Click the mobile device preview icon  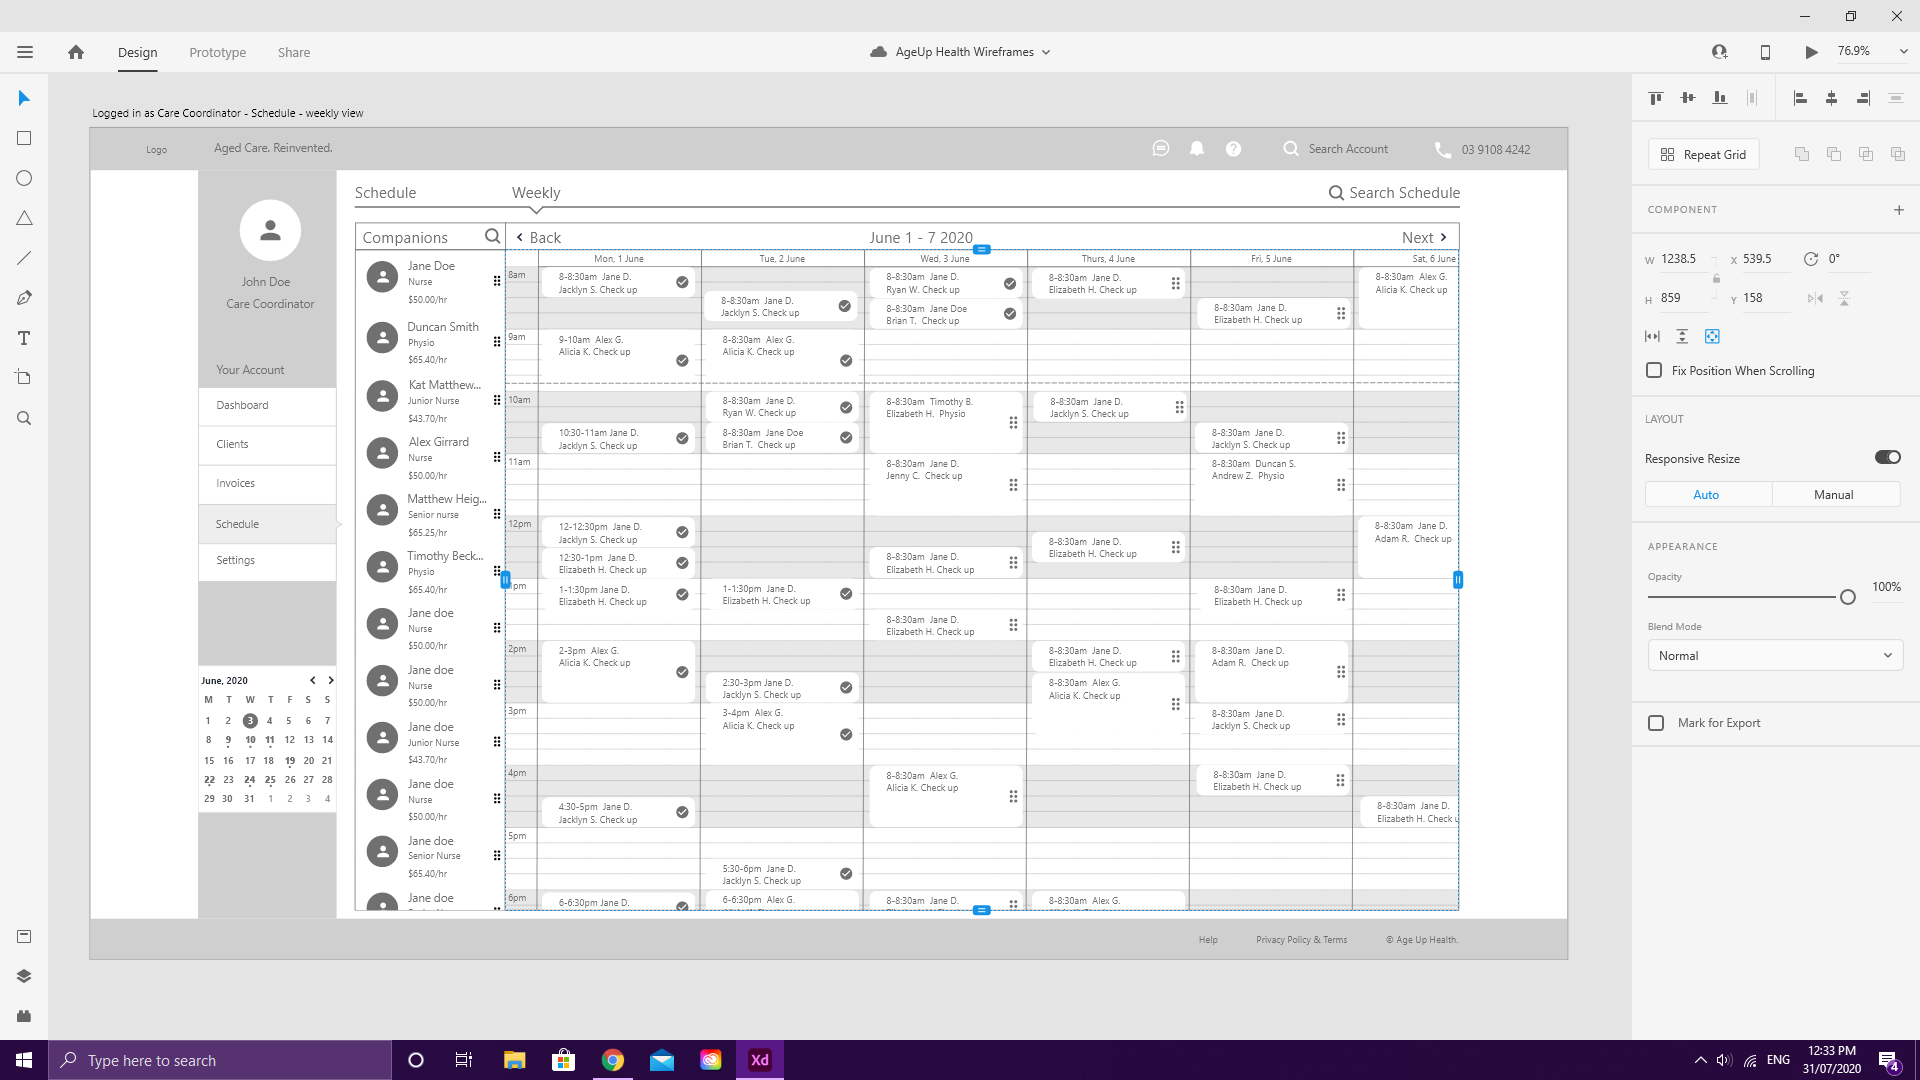[1765, 52]
